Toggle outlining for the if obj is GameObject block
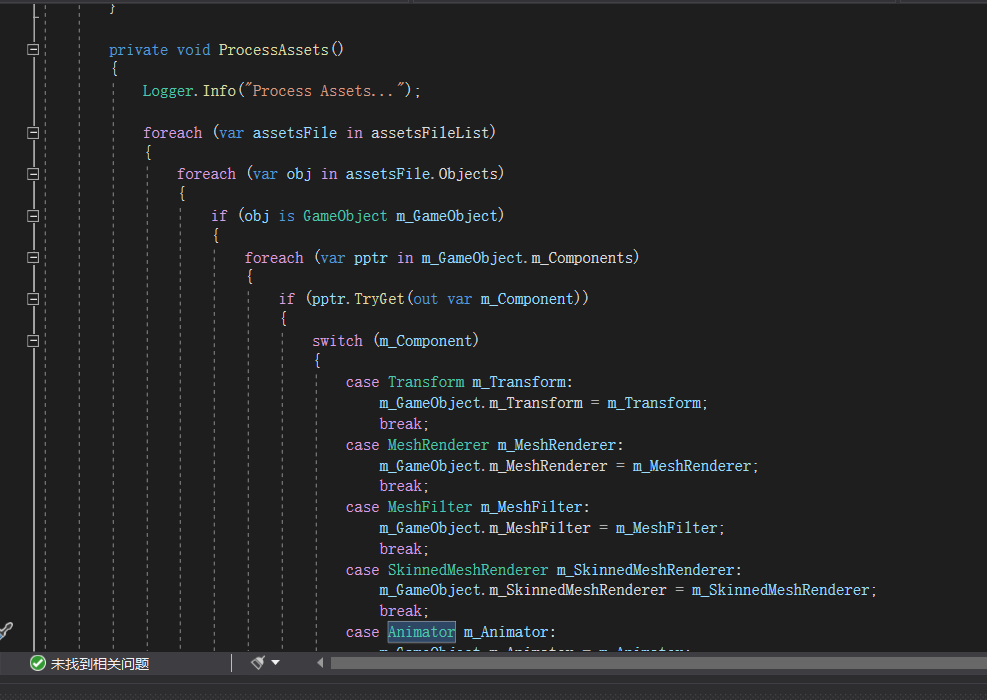The height and width of the screenshot is (700, 987). (x=33, y=216)
